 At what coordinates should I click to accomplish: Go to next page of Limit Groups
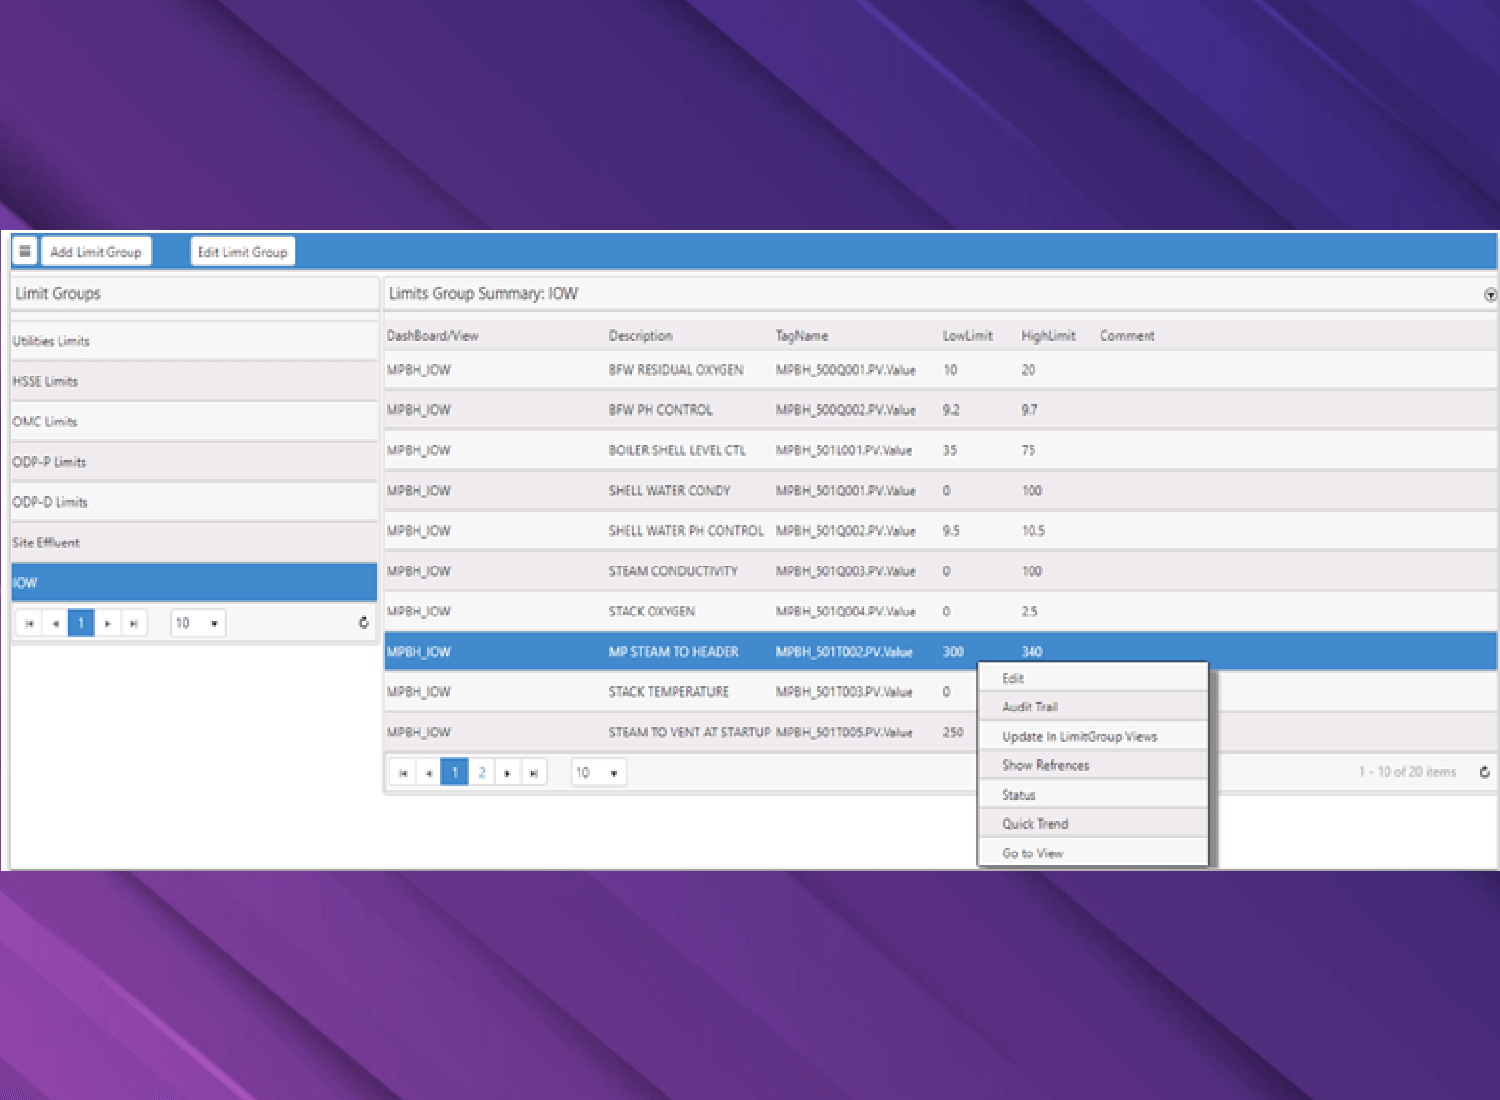tap(108, 623)
